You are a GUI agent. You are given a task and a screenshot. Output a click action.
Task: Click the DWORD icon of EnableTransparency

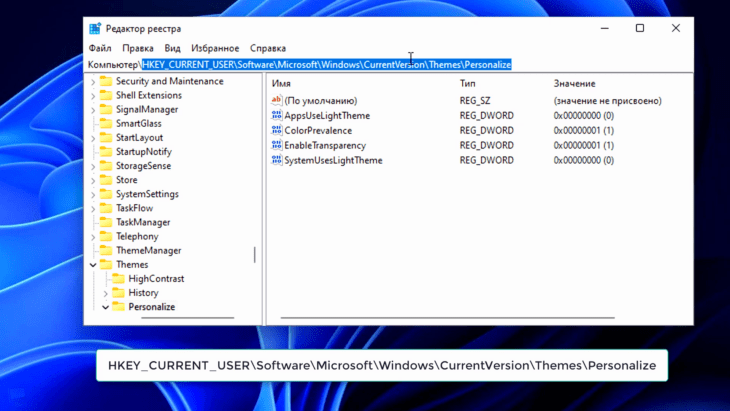coord(277,145)
